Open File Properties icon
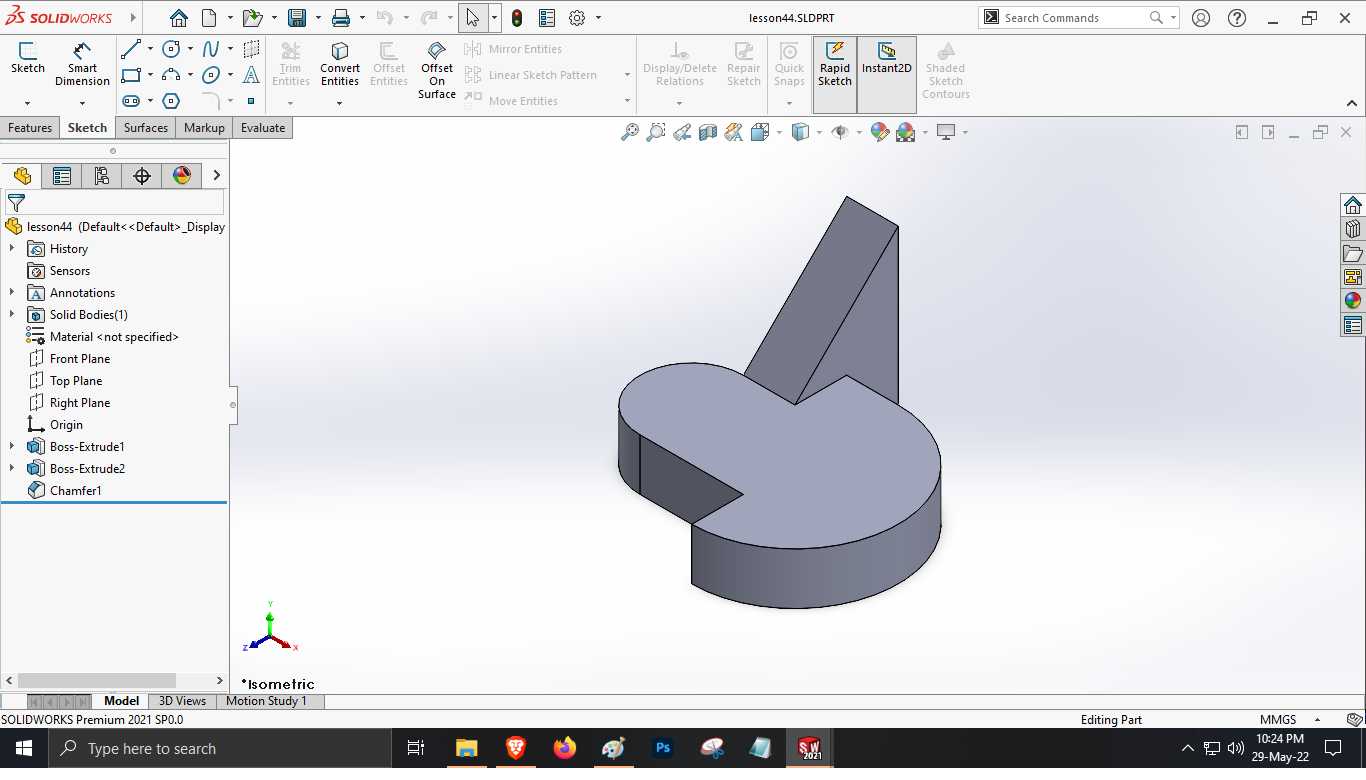The height and width of the screenshot is (780, 1366). click(x=547, y=18)
